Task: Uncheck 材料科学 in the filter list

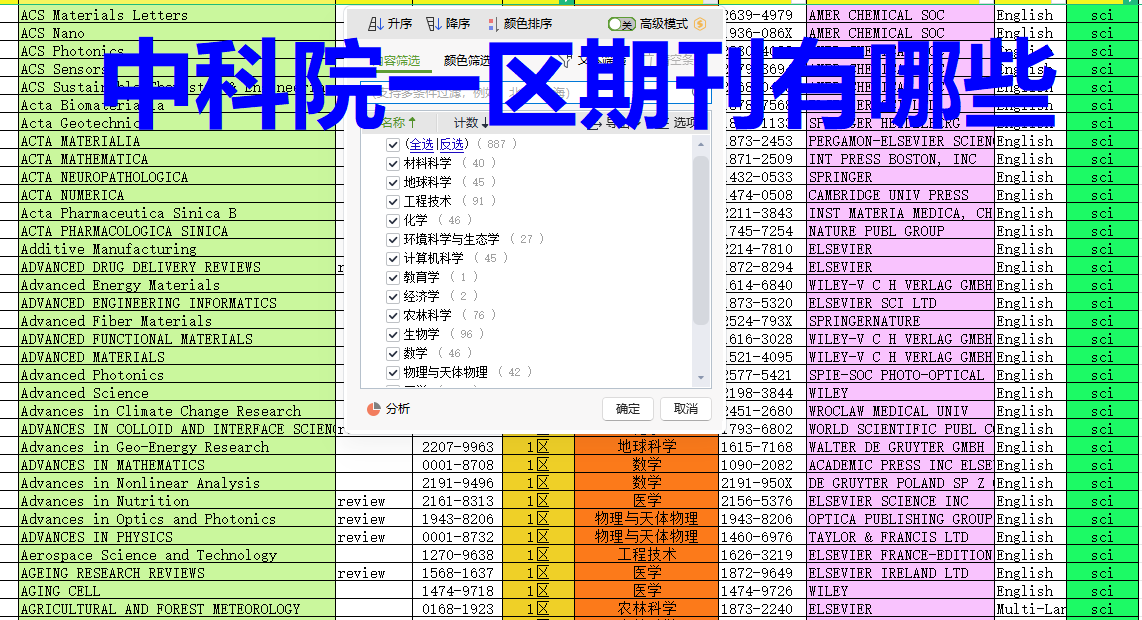Action: pyautogui.click(x=393, y=163)
